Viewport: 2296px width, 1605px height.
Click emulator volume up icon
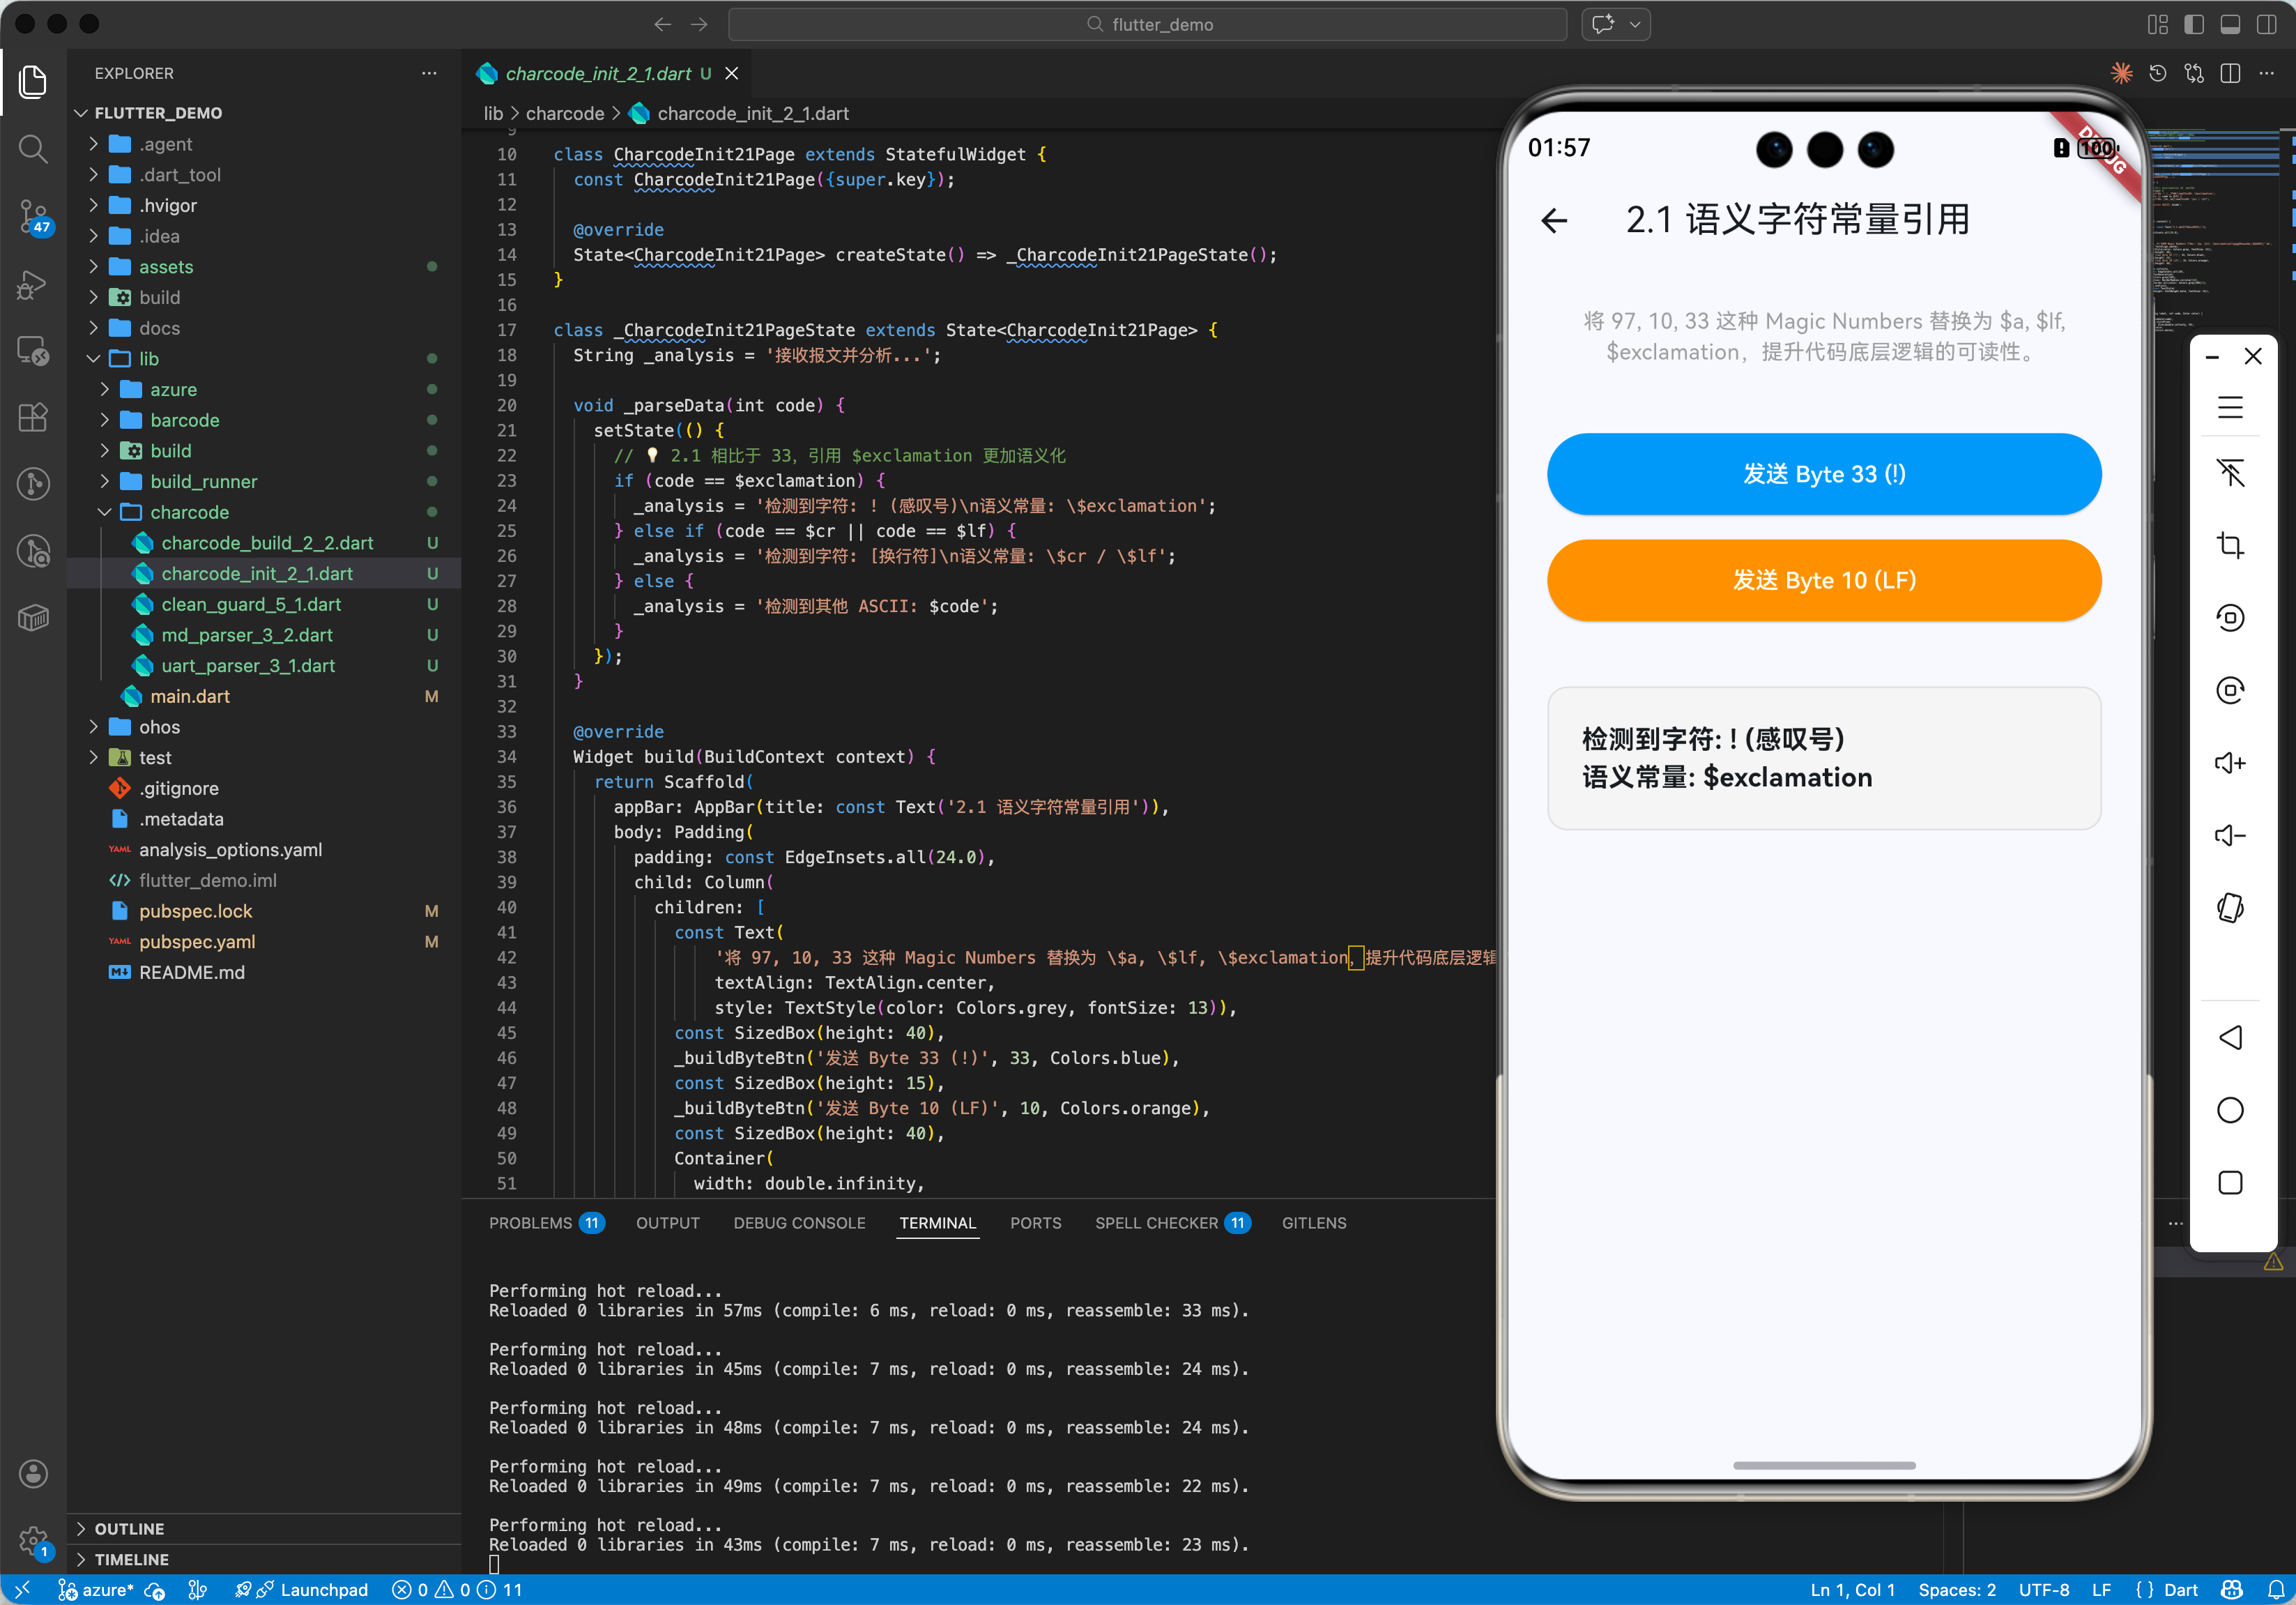coord(2230,764)
